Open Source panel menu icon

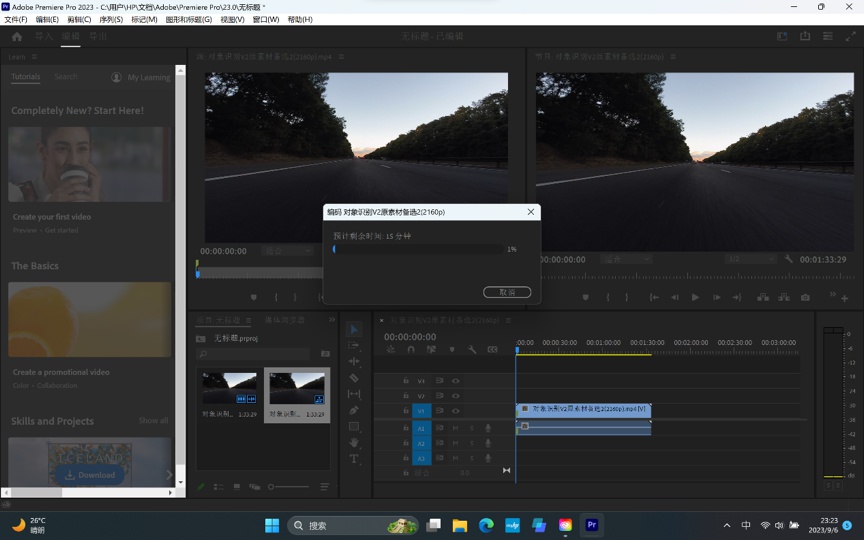pos(341,57)
